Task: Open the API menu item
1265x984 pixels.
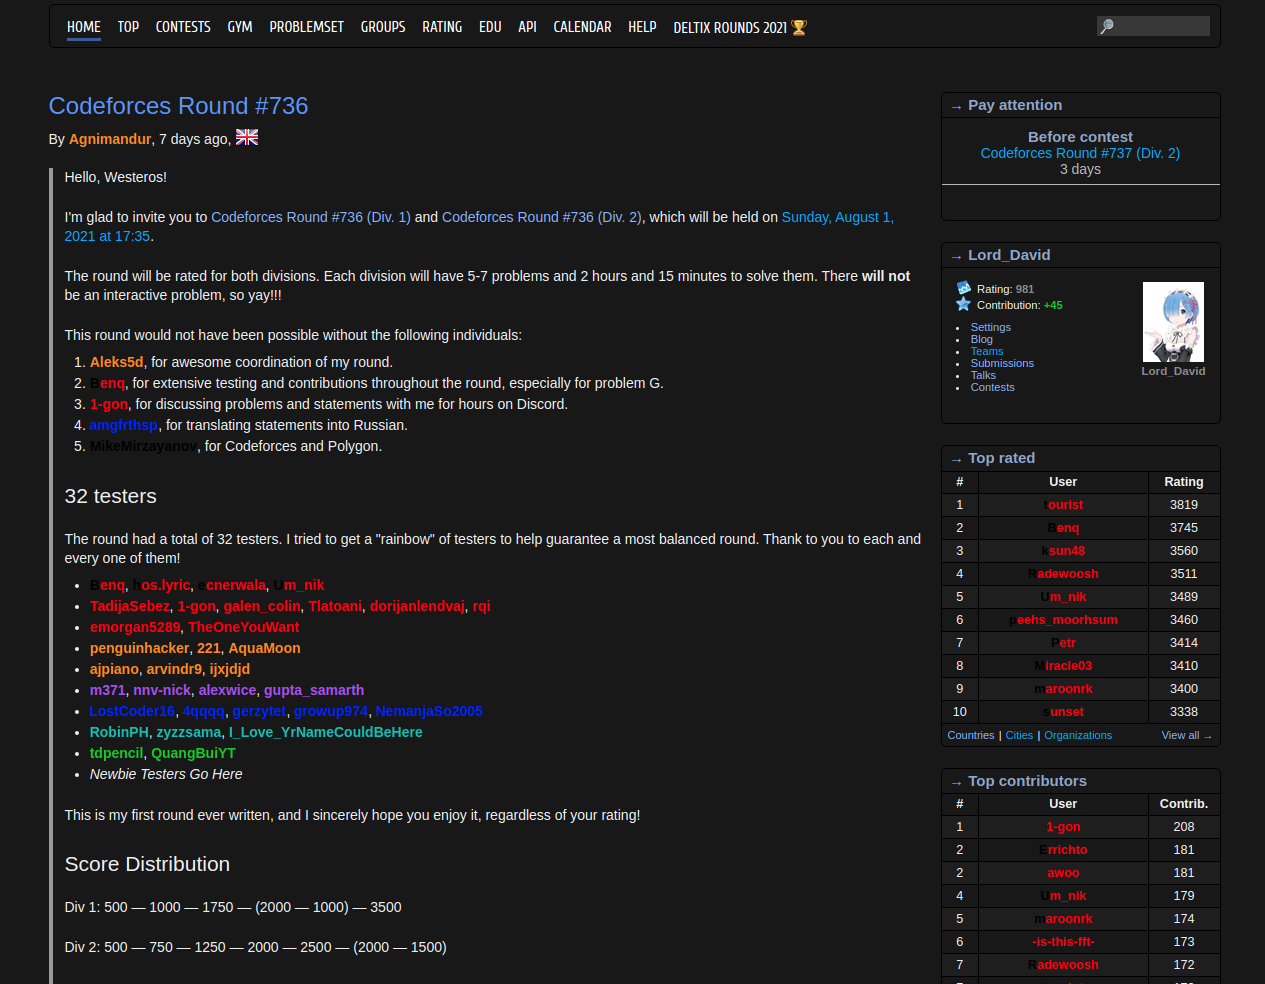Action: pos(528,27)
